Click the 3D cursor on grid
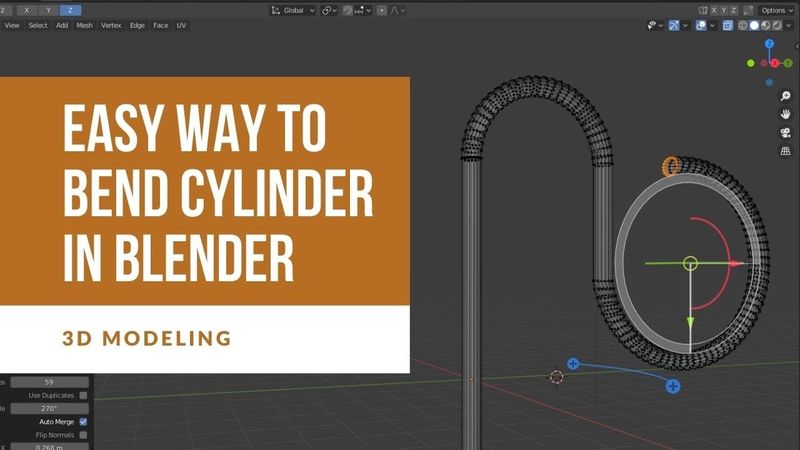 557,377
